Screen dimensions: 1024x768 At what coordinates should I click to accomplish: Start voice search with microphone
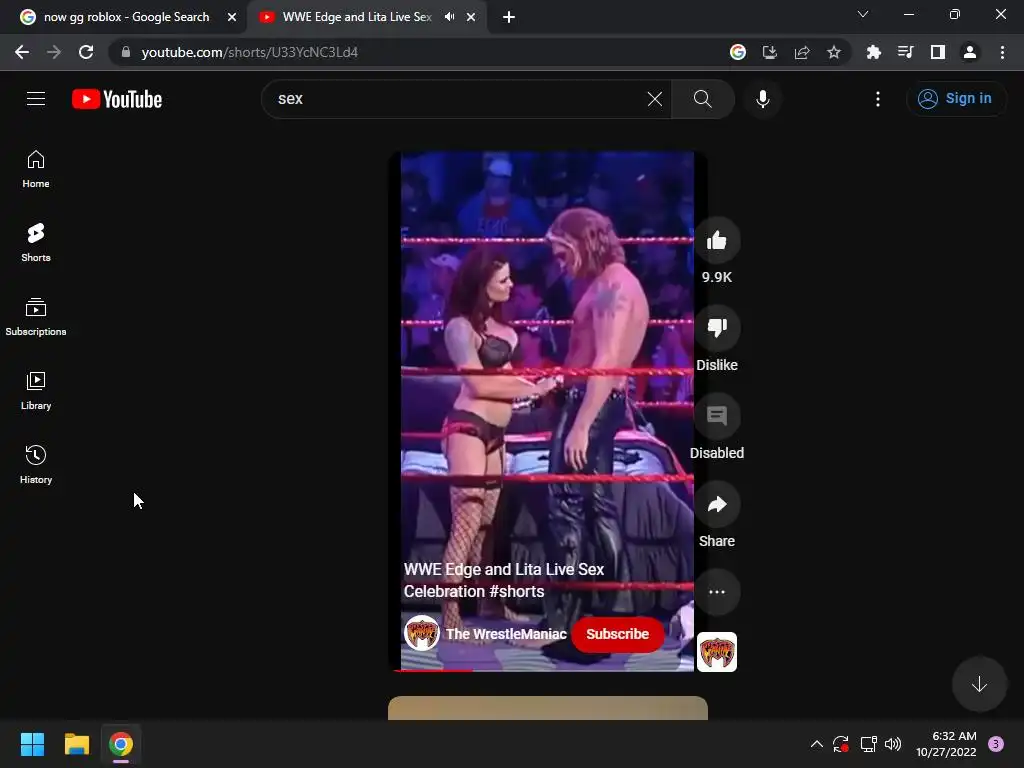pyautogui.click(x=763, y=99)
